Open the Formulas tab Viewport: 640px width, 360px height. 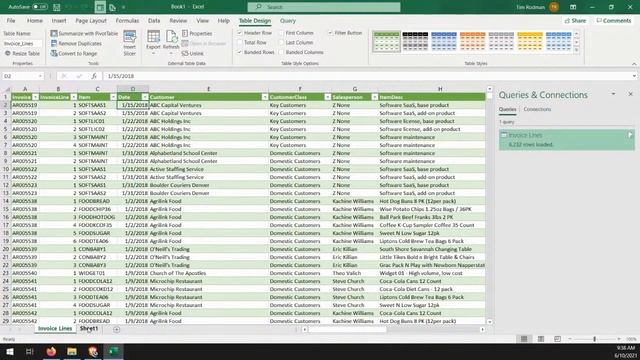127,21
